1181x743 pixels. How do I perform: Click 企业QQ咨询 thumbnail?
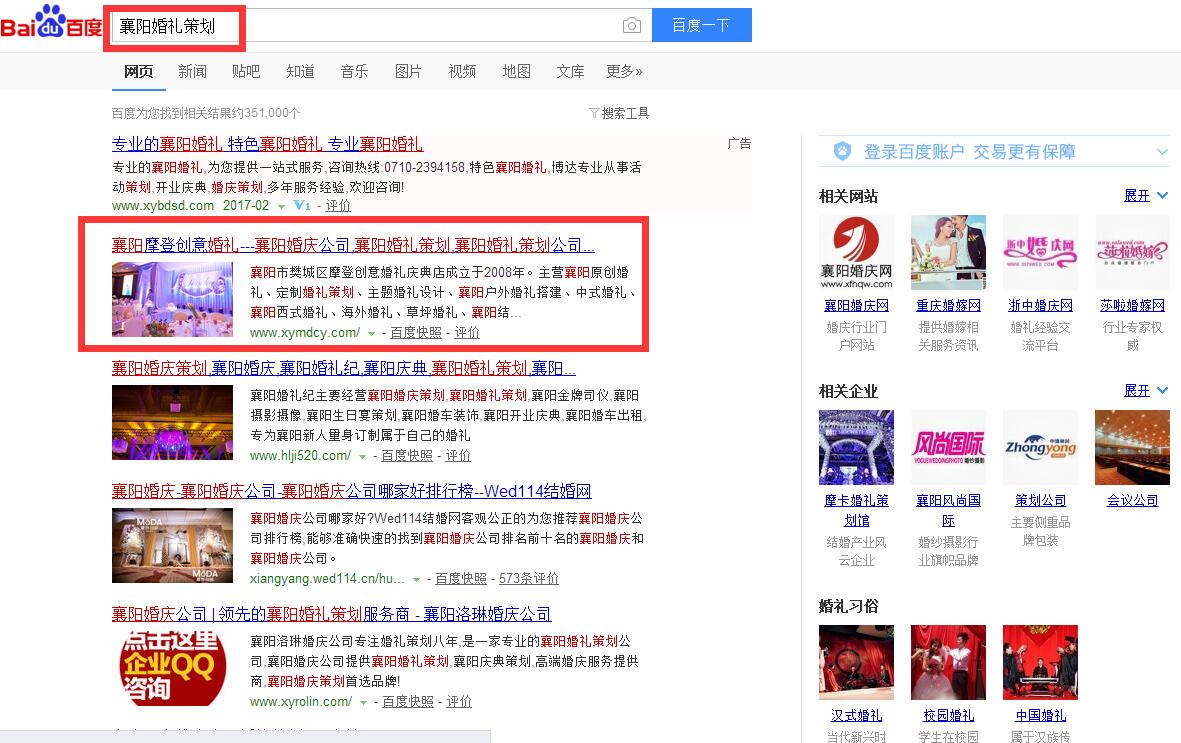tap(172, 668)
